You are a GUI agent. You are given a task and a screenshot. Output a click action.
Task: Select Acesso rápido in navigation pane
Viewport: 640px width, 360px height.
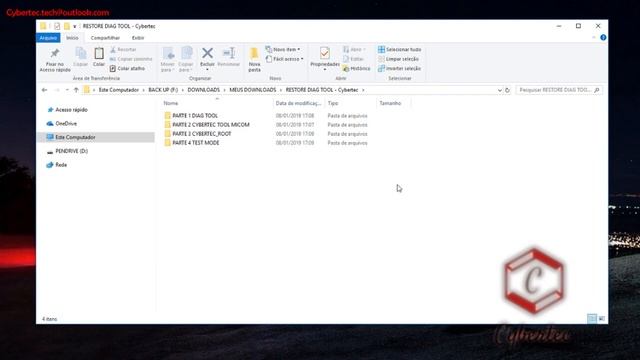pos(71,110)
